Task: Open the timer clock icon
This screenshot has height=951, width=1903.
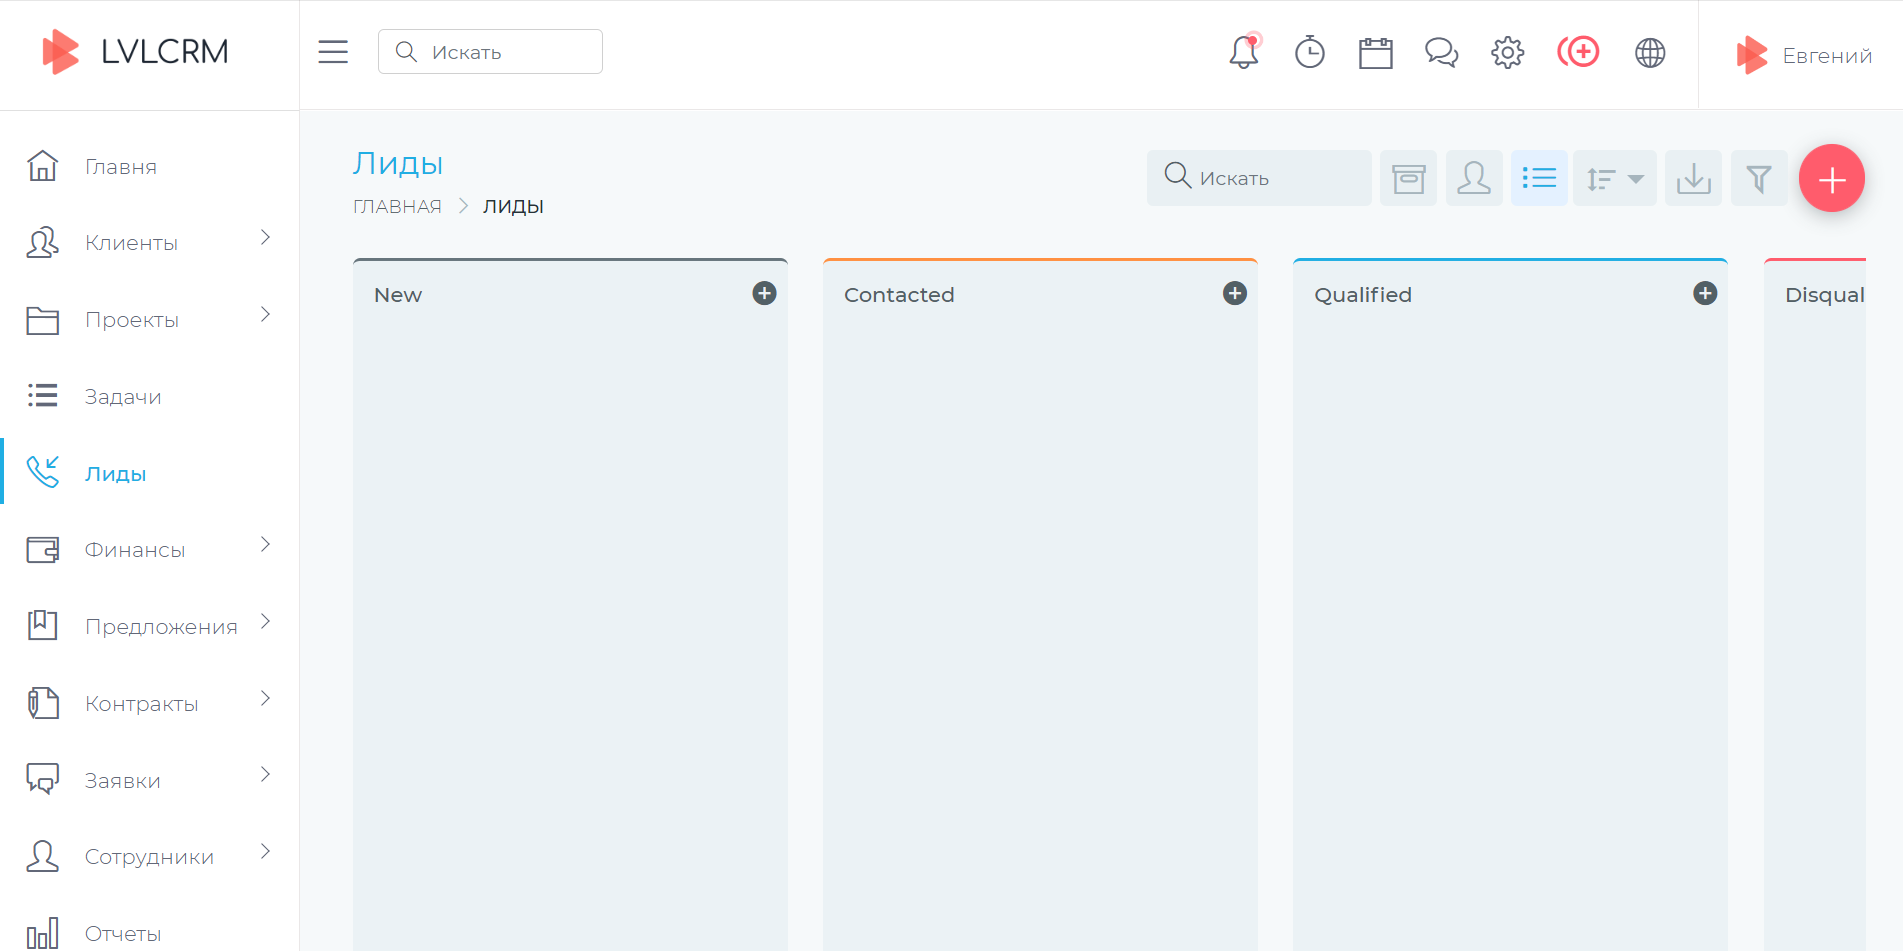Action: 1309,52
